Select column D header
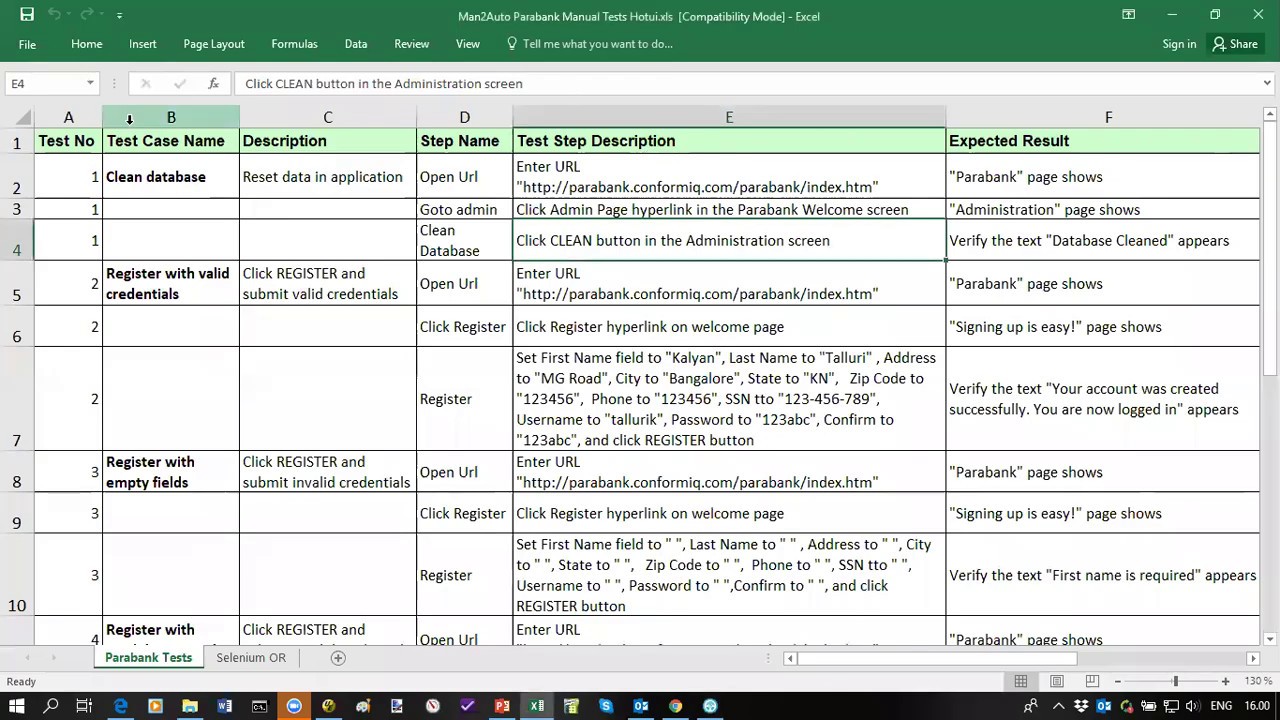The width and height of the screenshot is (1280, 720). point(465,118)
